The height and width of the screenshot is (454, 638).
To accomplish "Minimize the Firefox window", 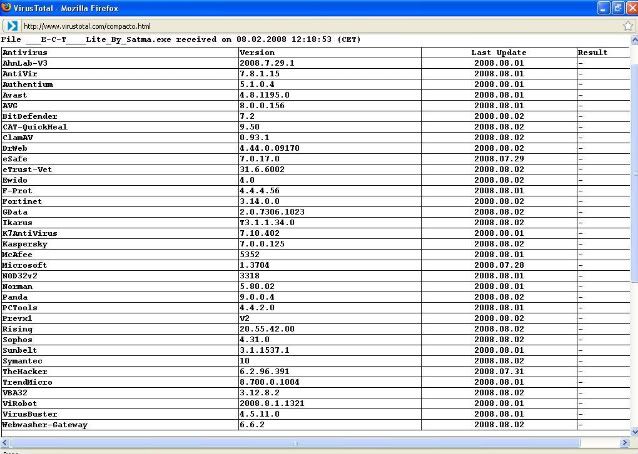I will pos(604,8).
